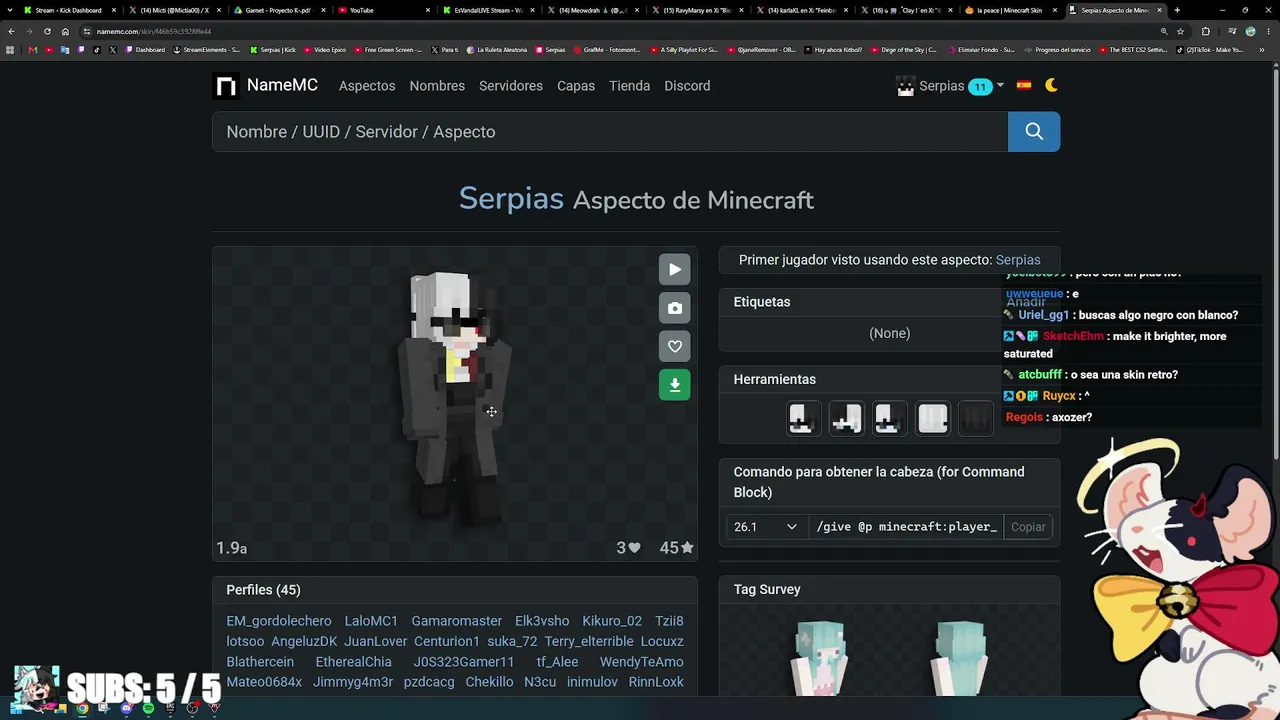The image size is (1280, 720).
Task: Switch to the EsVandalLIVE Stream tab
Action: [x=488, y=10]
